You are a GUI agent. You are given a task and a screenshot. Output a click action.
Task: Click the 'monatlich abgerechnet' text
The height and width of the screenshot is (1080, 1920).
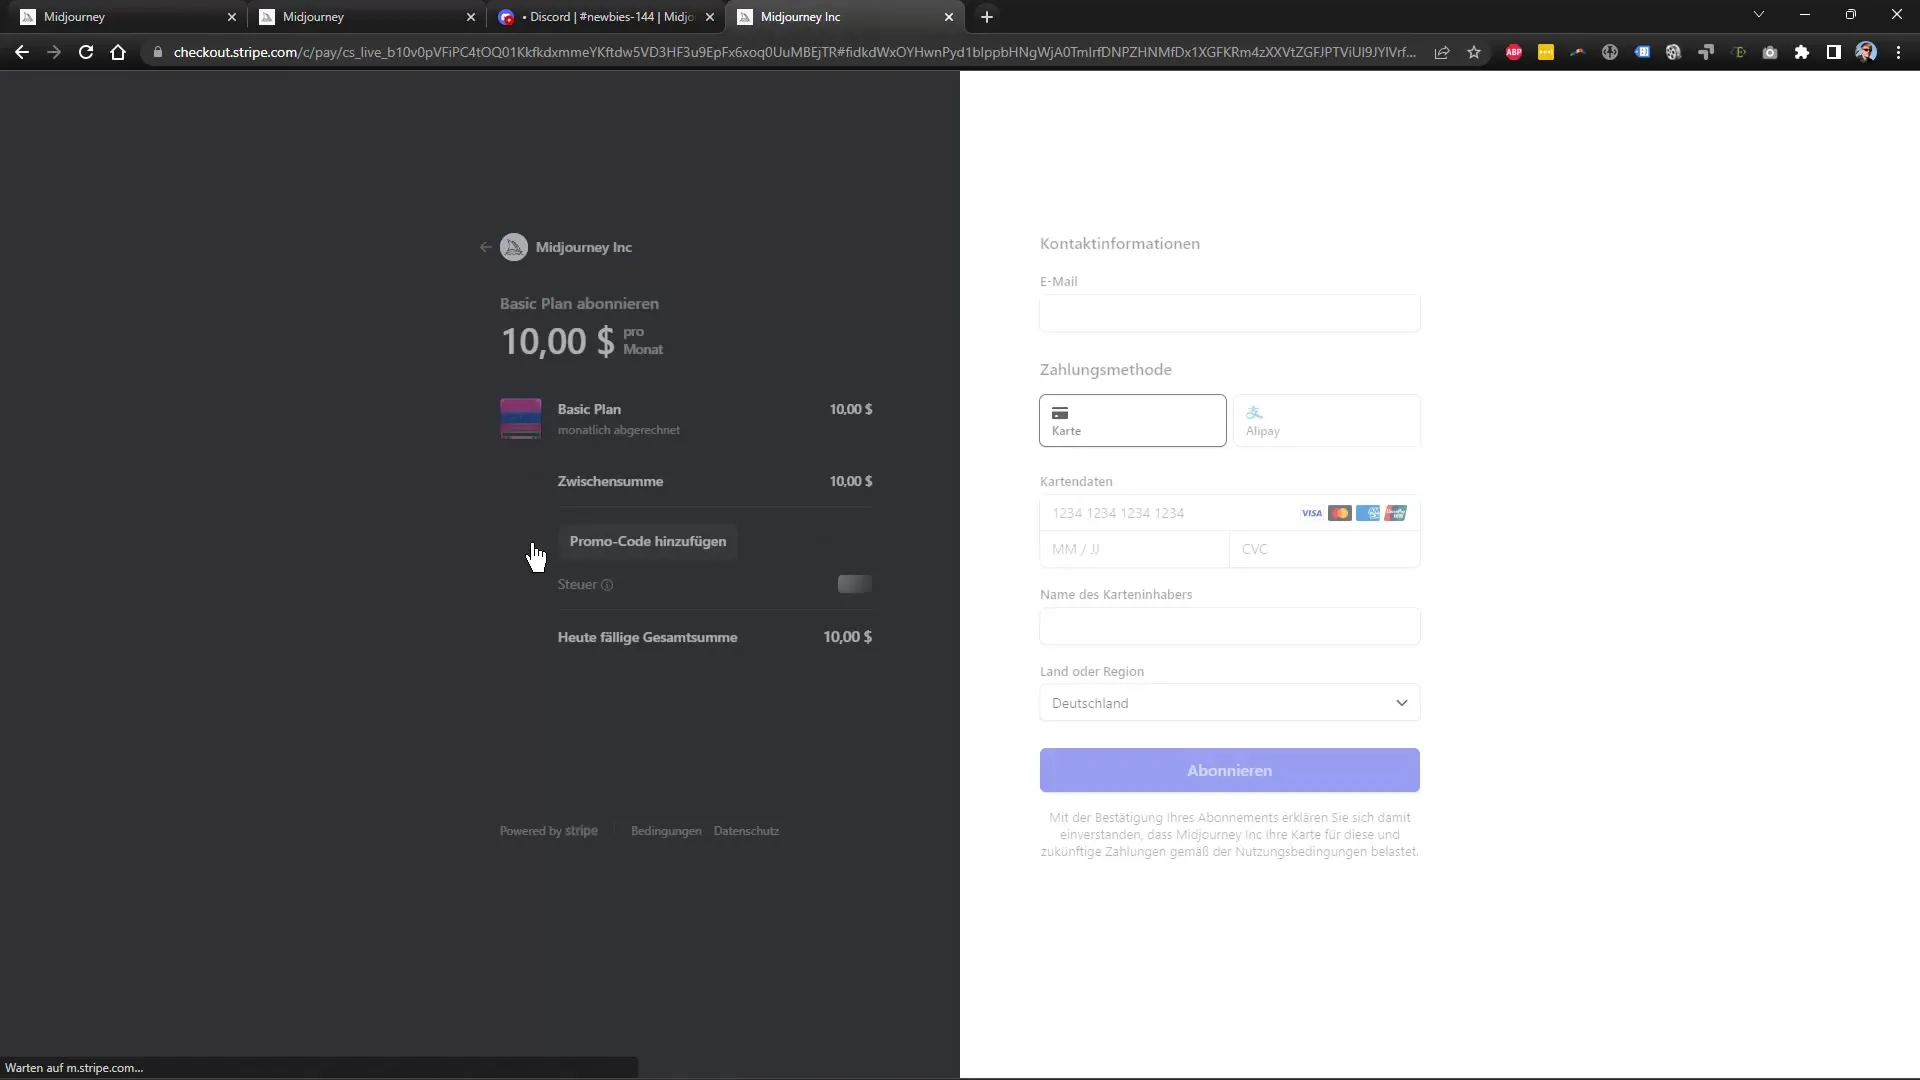pos(619,430)
